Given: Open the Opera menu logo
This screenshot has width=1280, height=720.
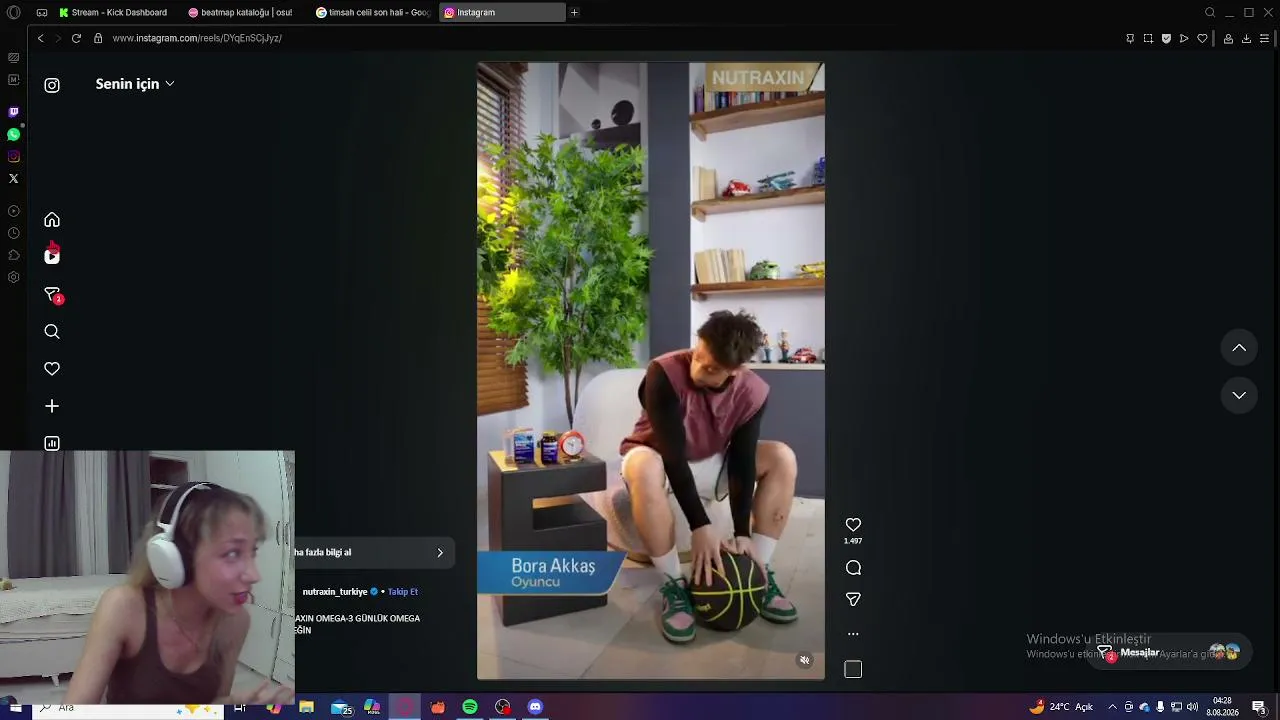Looking at the screenshot, I should [x=14, y=12].
